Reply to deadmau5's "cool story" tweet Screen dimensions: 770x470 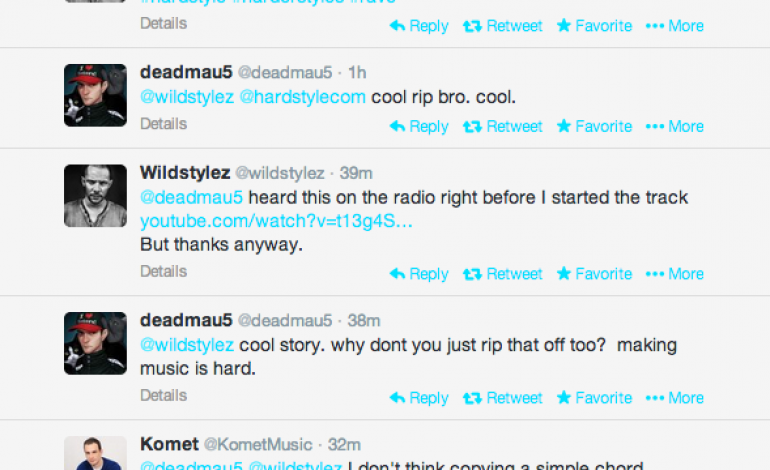point(419,398)
